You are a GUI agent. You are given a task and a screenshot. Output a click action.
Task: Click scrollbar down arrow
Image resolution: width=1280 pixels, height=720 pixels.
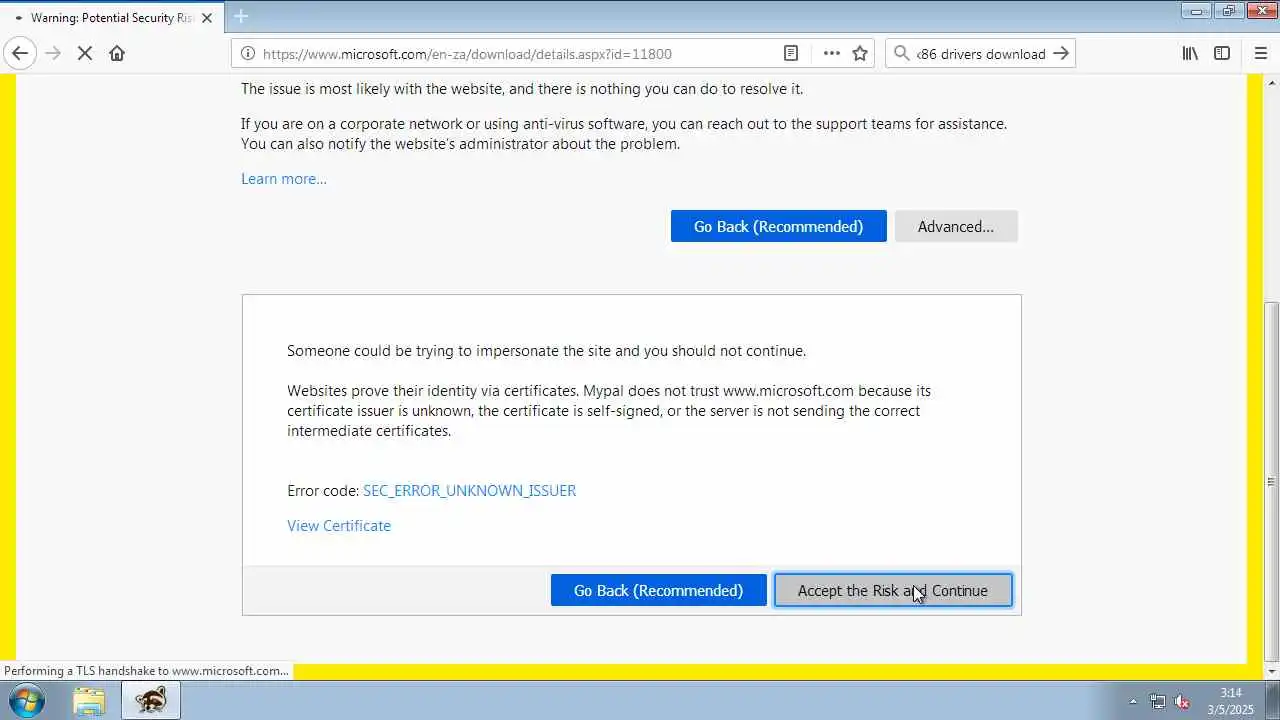click(x=1271, y=672)
